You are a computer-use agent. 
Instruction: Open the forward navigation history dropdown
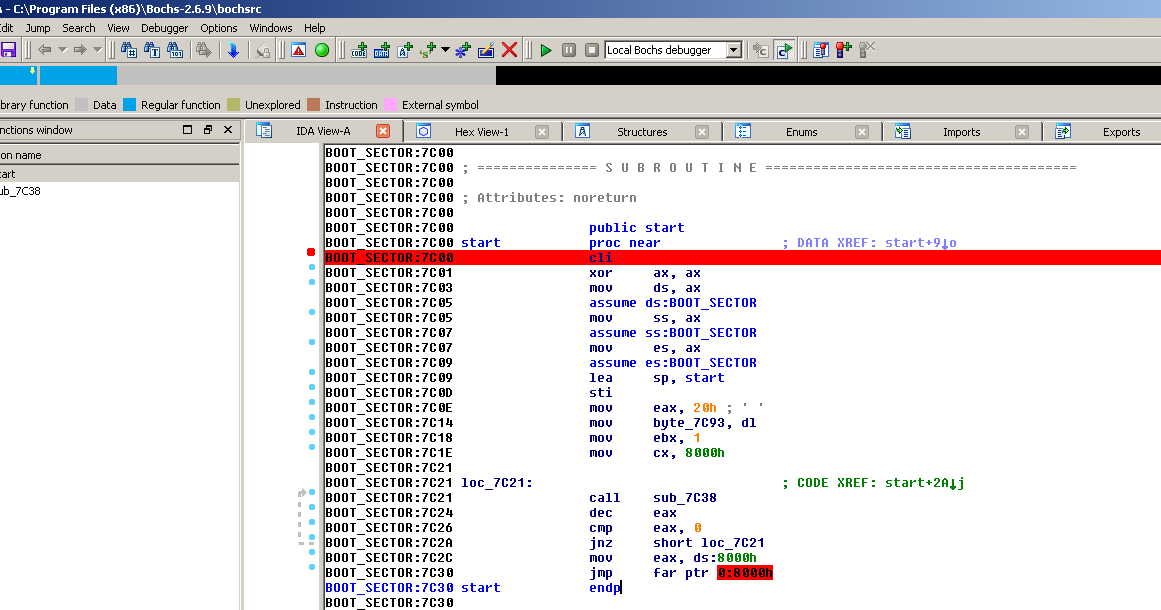click(97, 48)
